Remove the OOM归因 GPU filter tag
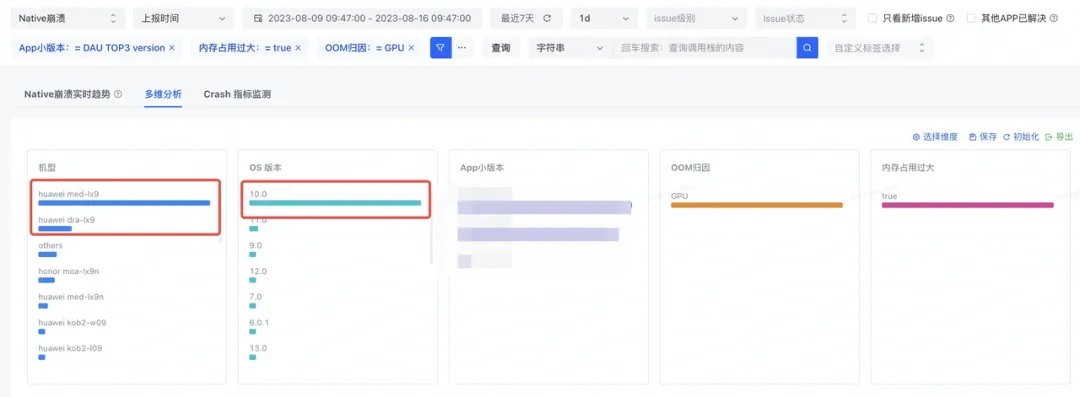Screen dimensions: 1080x397 tap(411, 48)
